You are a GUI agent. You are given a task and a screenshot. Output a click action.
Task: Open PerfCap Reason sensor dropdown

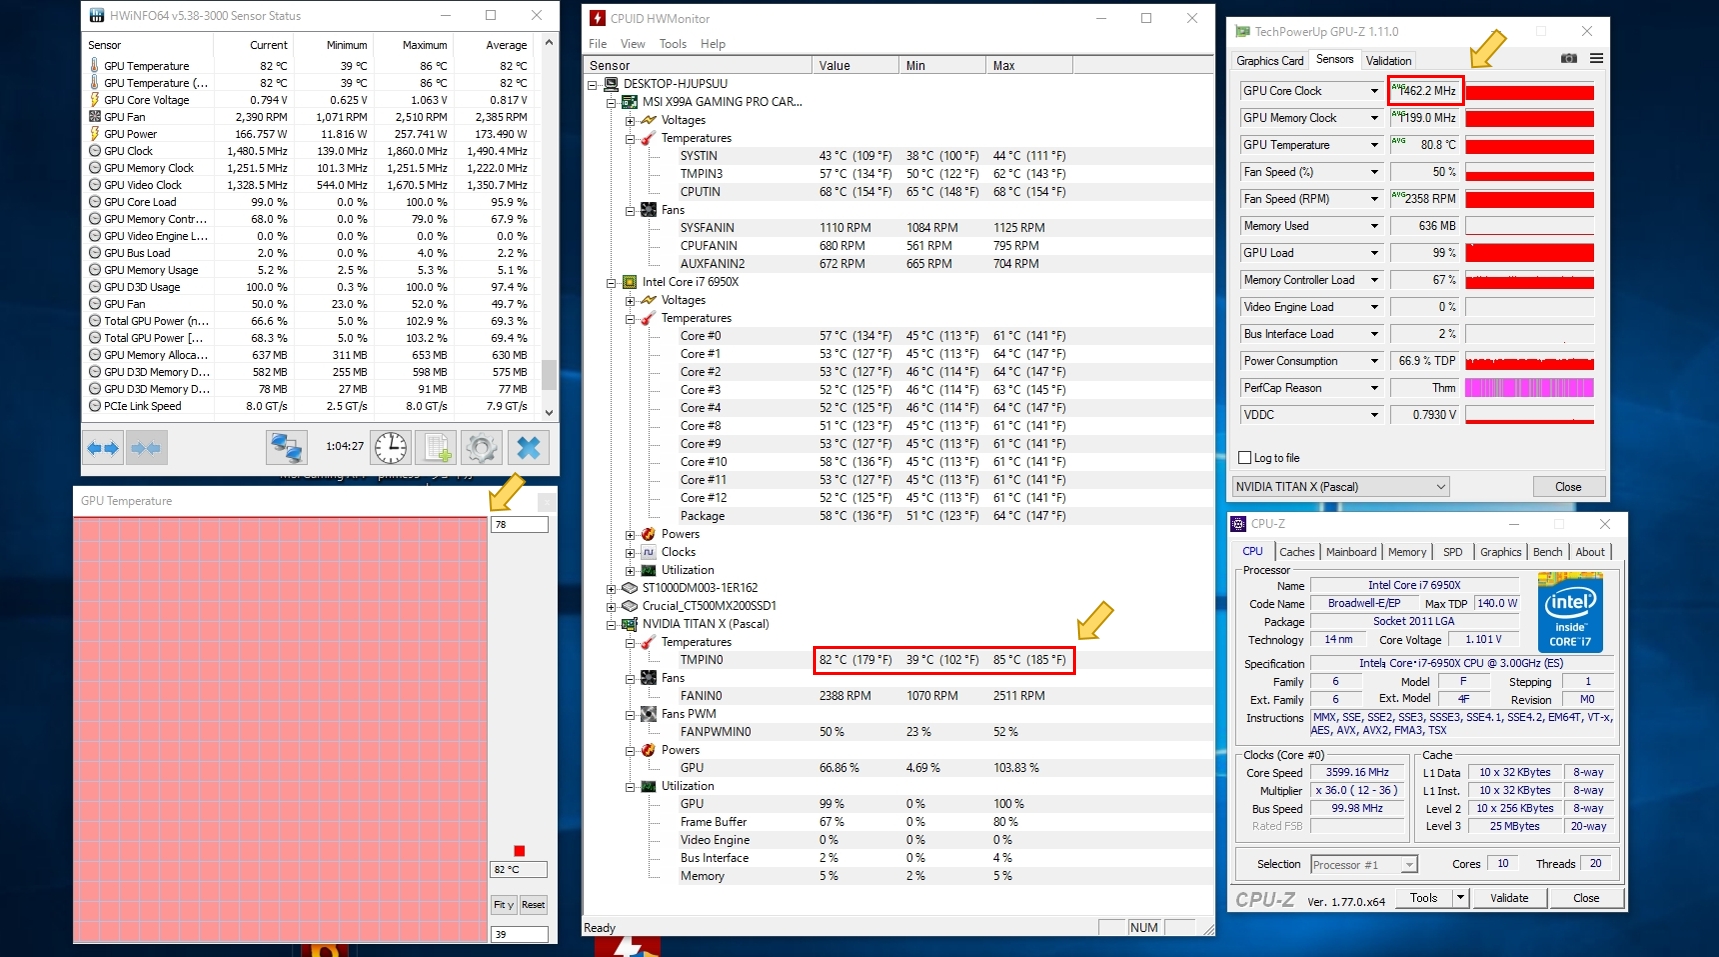click(x=1374, y=388)
